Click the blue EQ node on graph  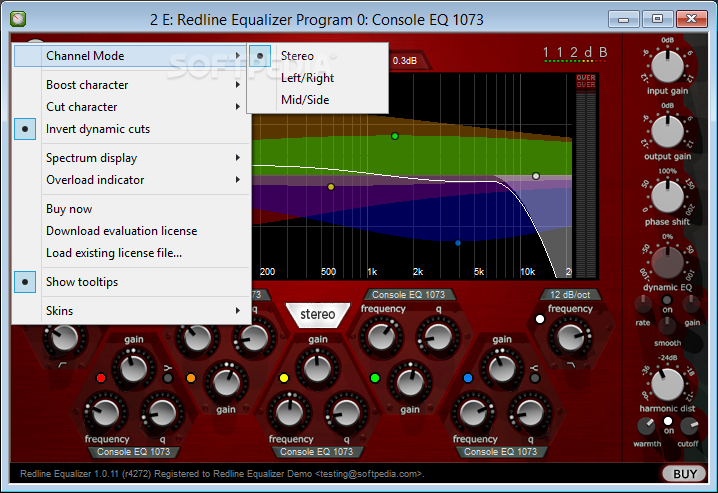[x=457, y=243]
